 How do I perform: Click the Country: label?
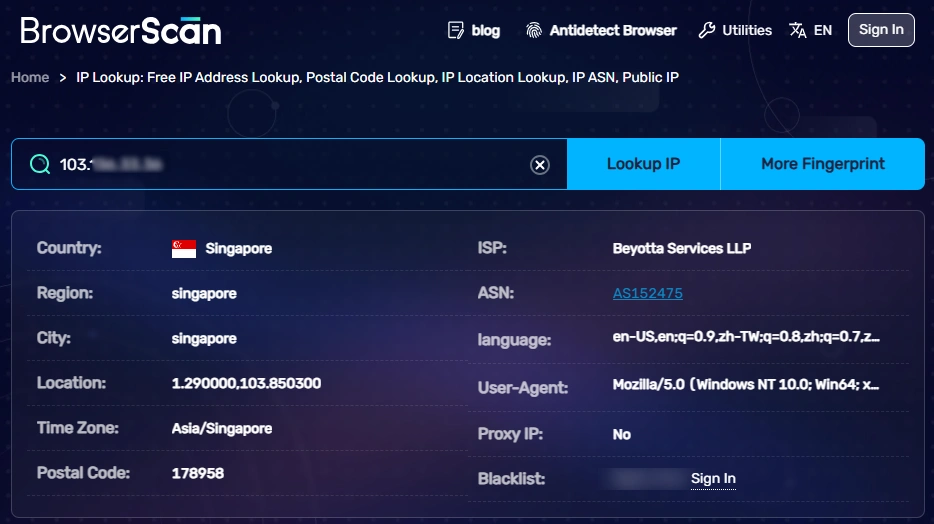[x=69, y=248]
